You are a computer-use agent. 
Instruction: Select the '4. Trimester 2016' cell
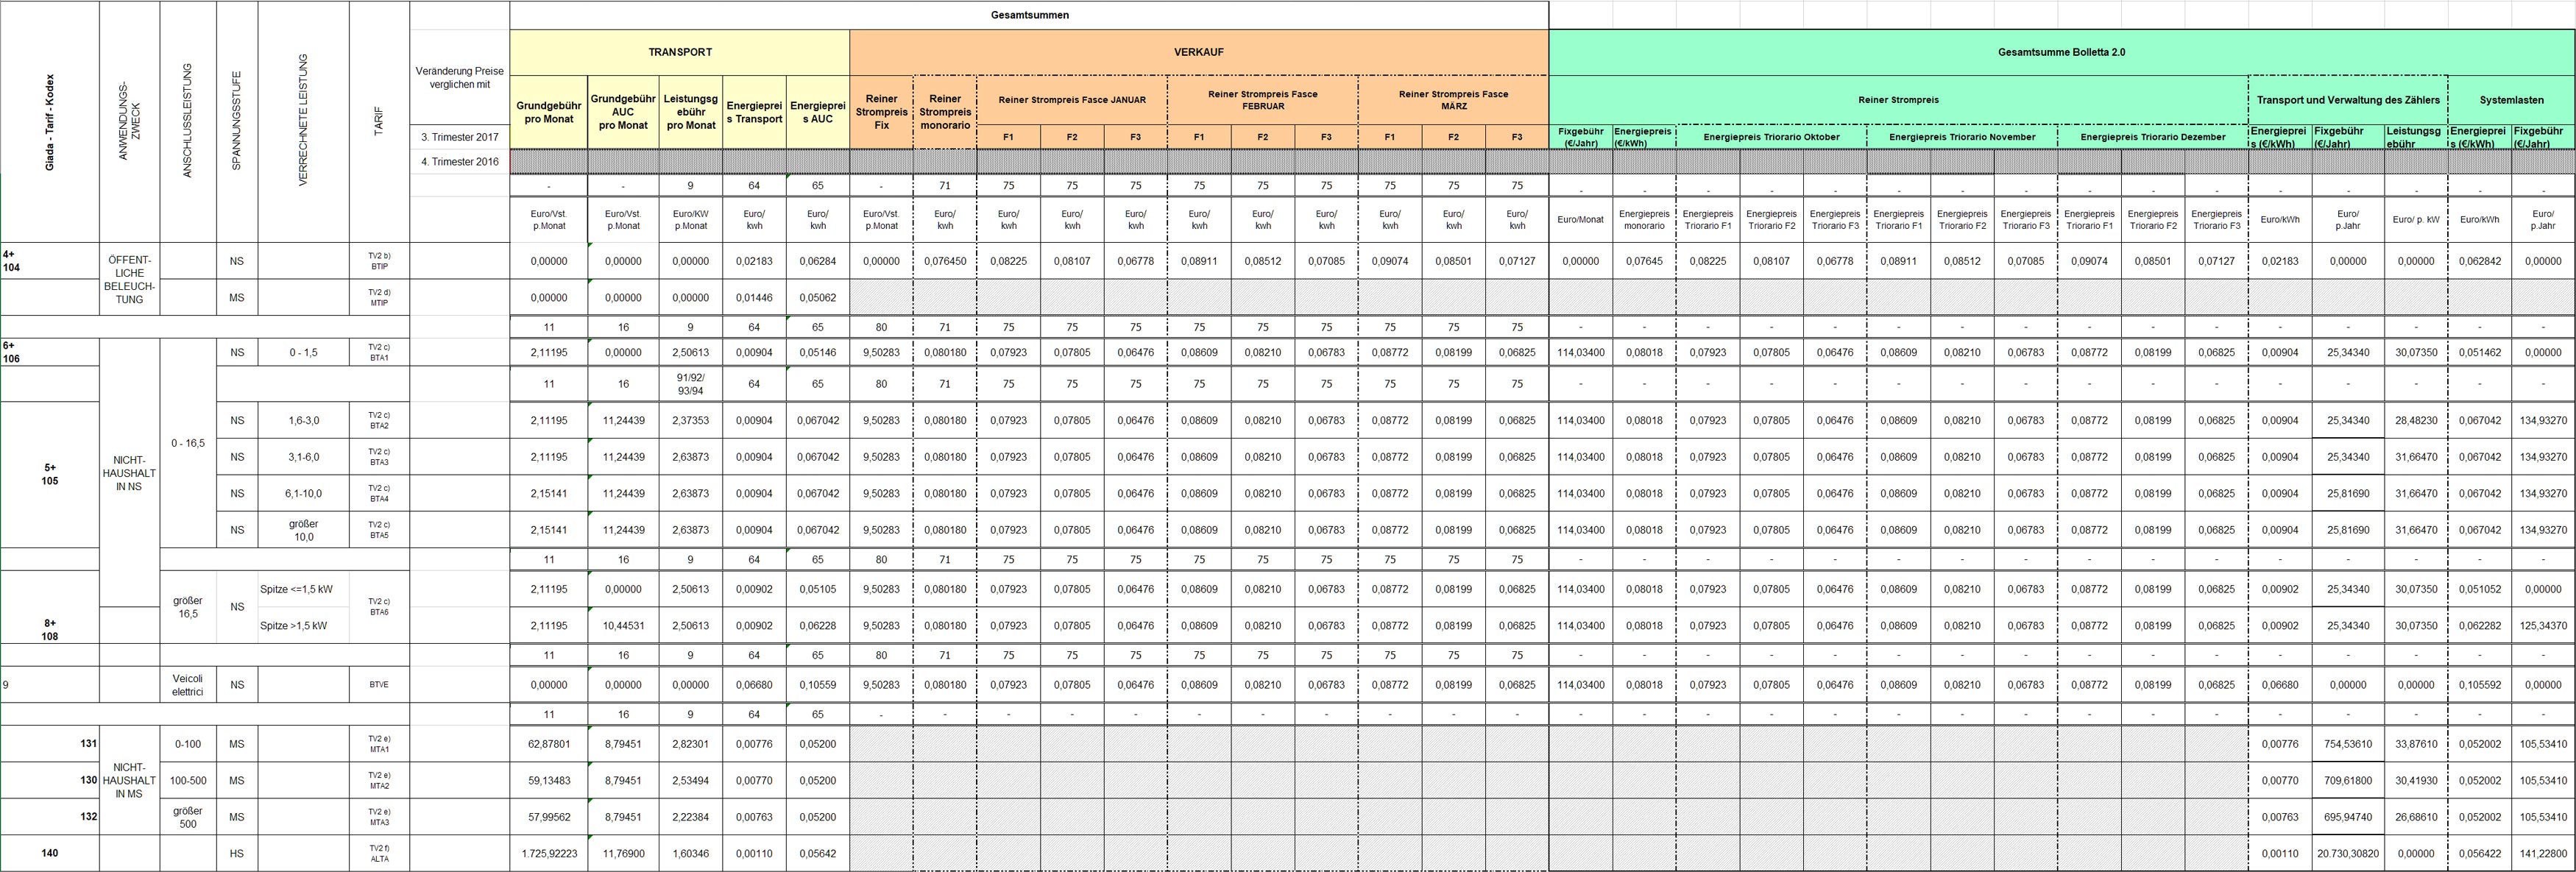point(460,161)
